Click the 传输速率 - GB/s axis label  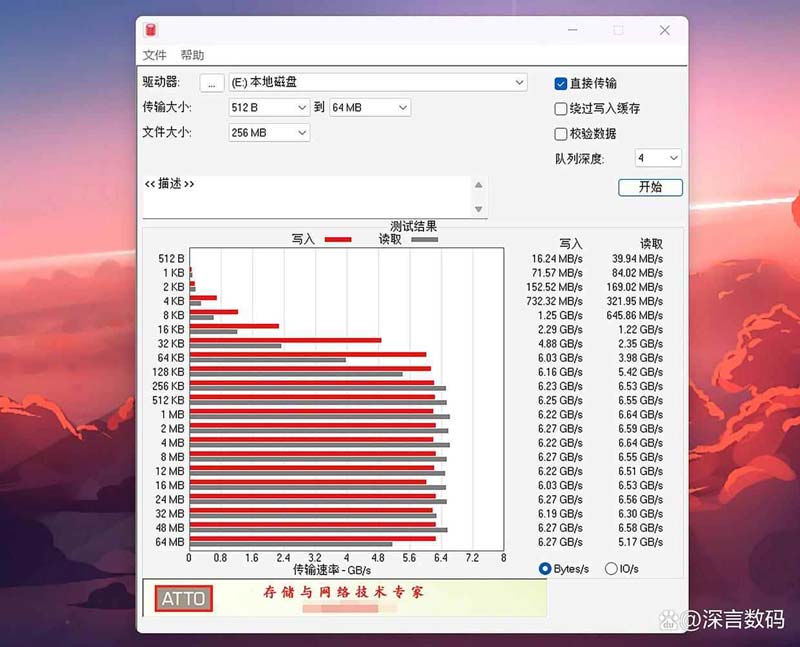point(332,570)
